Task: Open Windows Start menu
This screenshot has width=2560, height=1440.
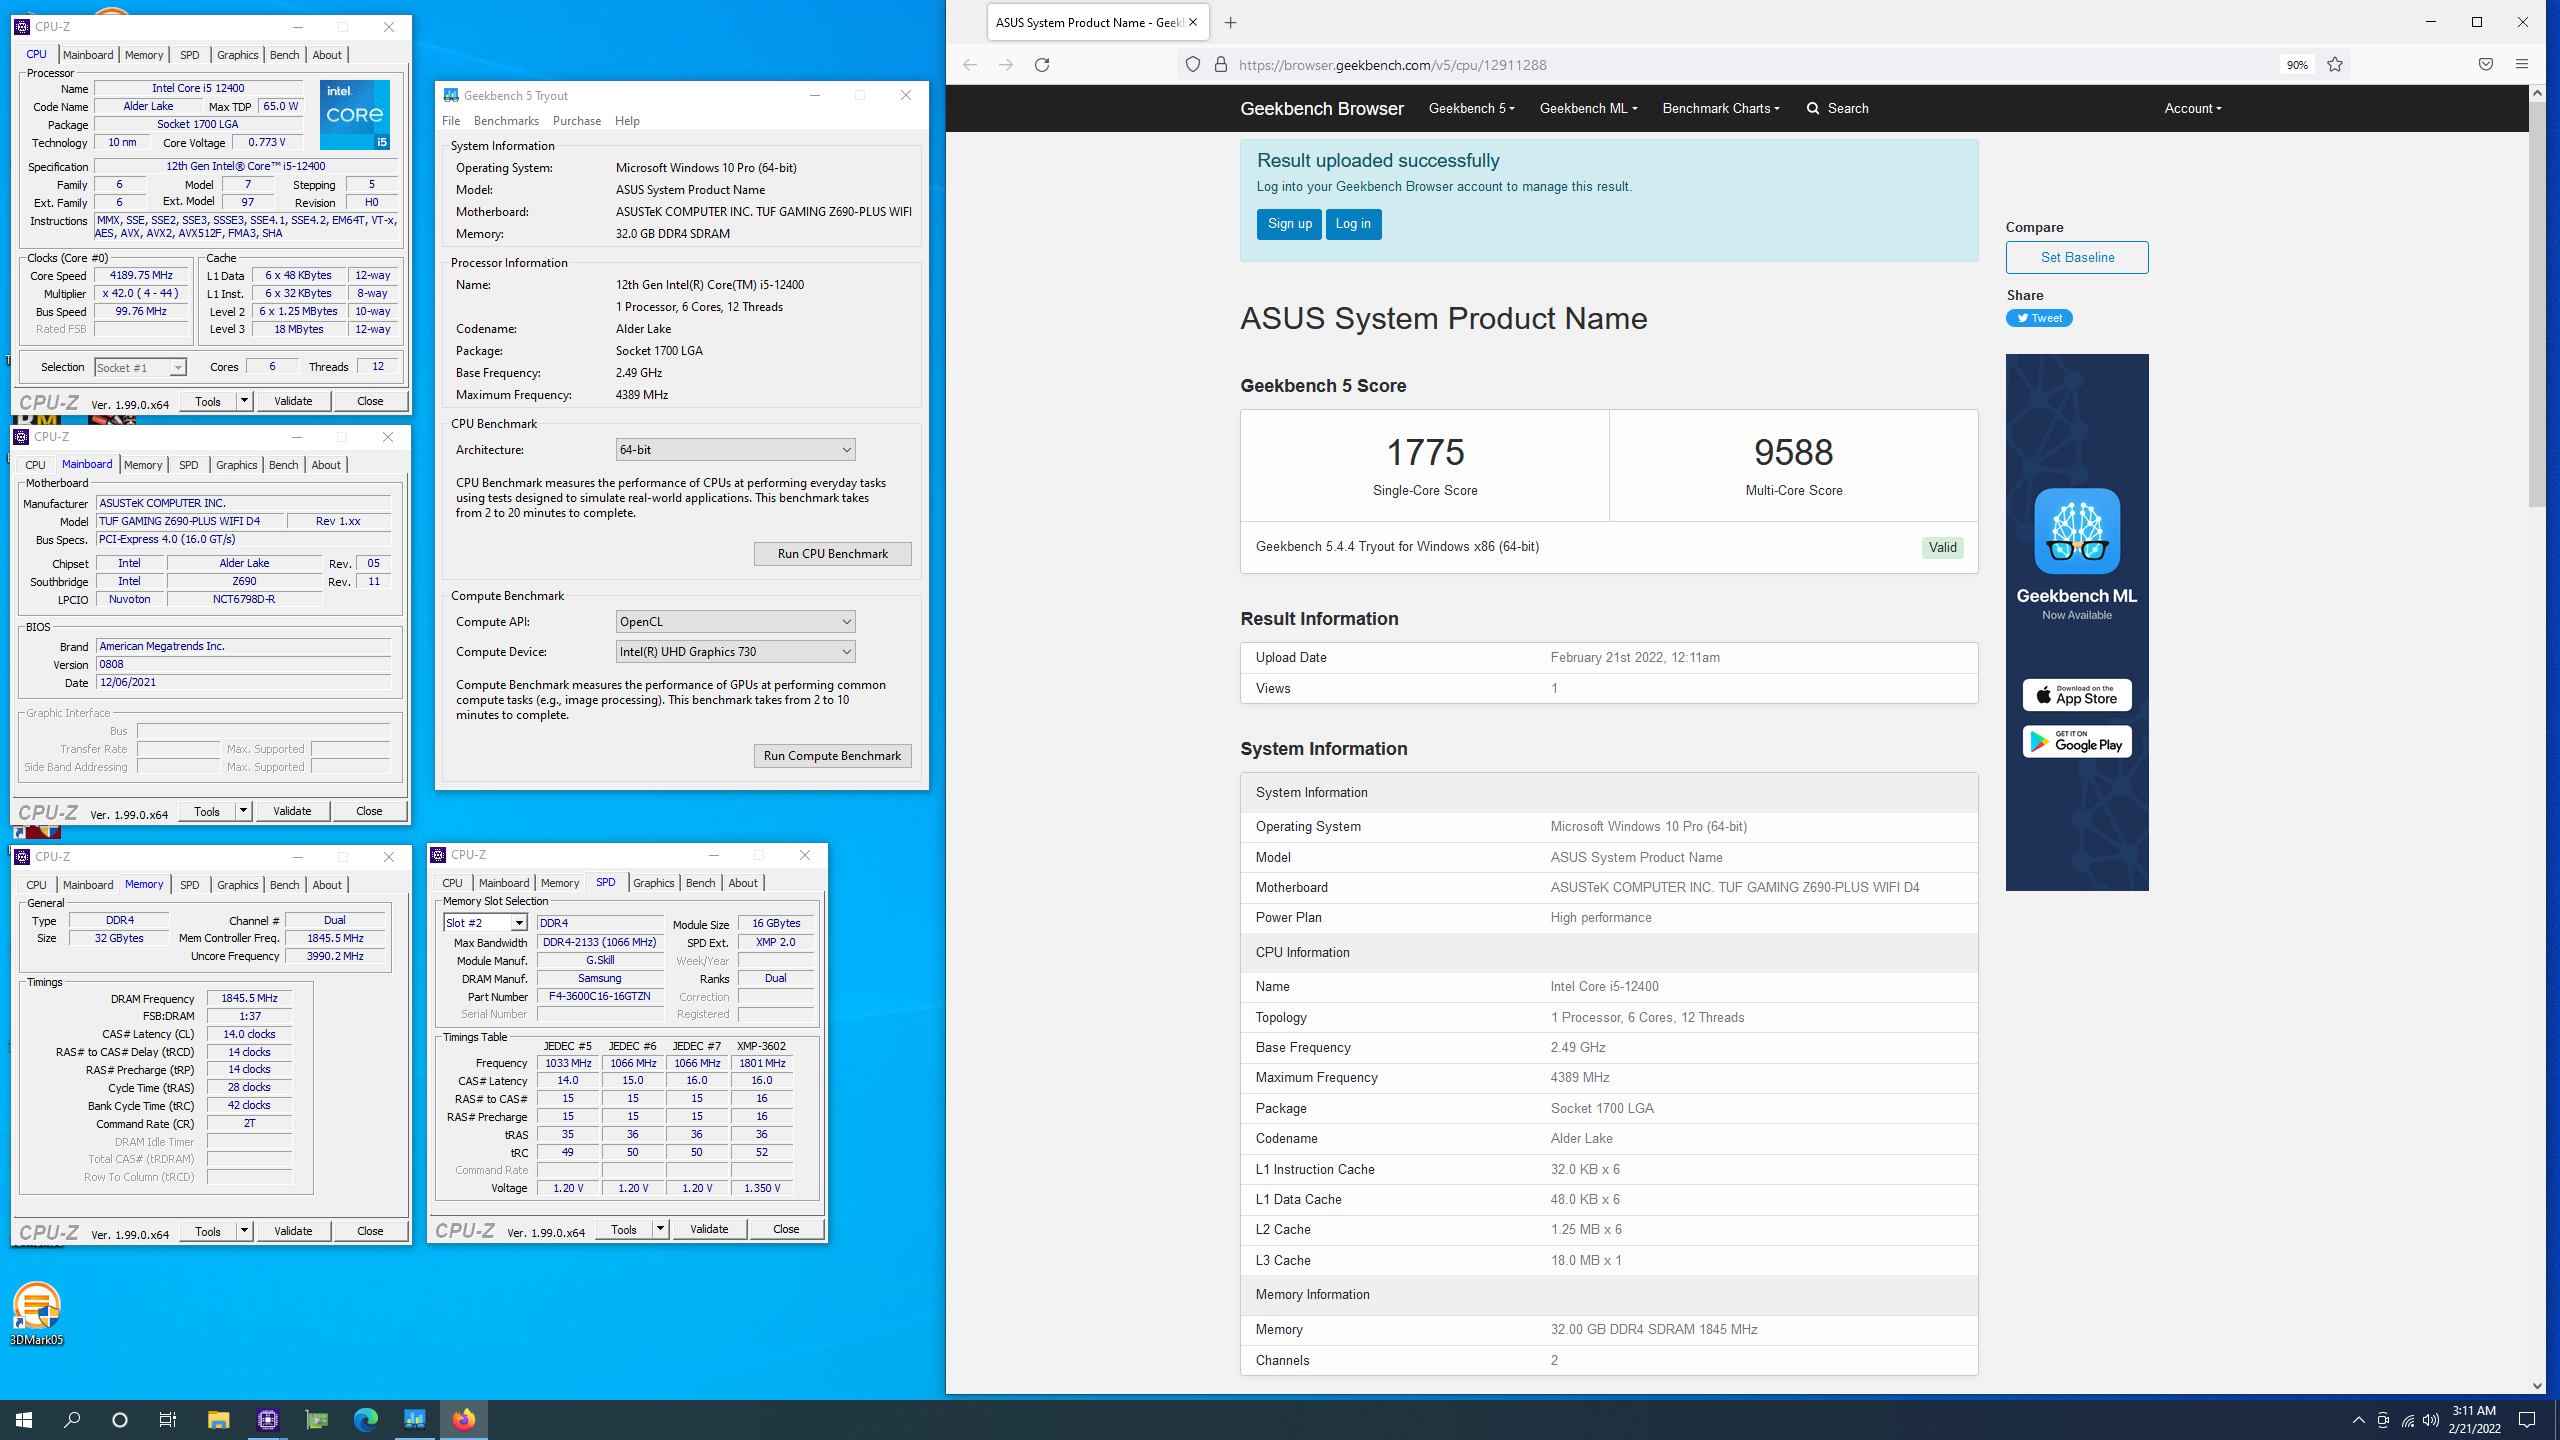Action: (x=24, y=1419)
